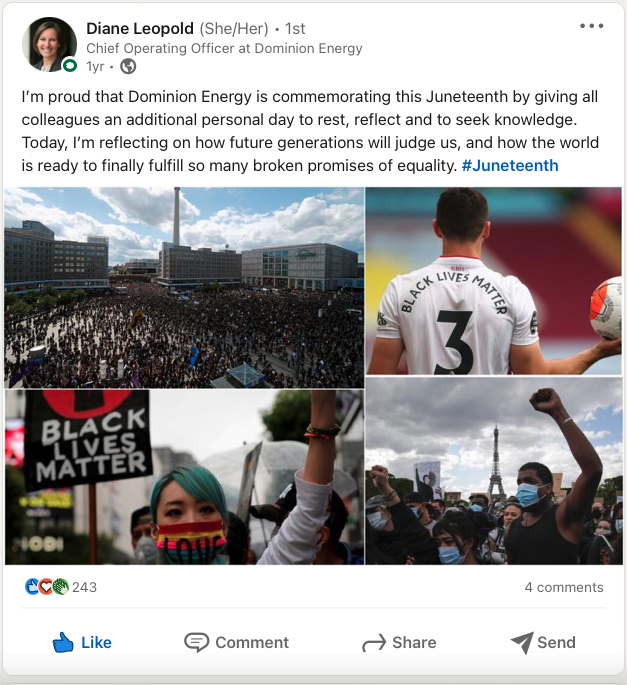Screen dimensions: 627x685
Task: Open Diane Leopold's name link
Action: pos(140,29)
